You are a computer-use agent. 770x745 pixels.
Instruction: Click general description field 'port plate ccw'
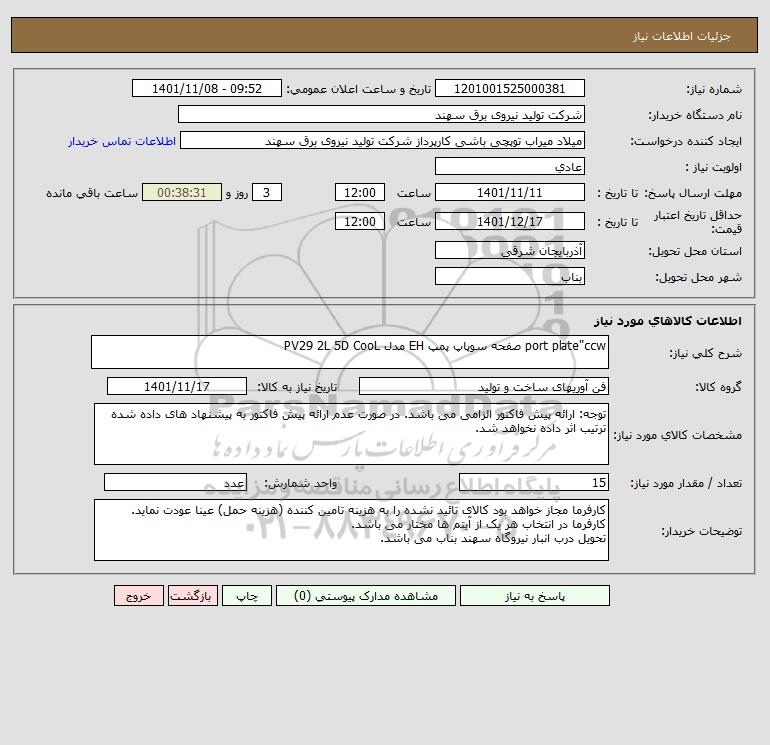(350, 352)
